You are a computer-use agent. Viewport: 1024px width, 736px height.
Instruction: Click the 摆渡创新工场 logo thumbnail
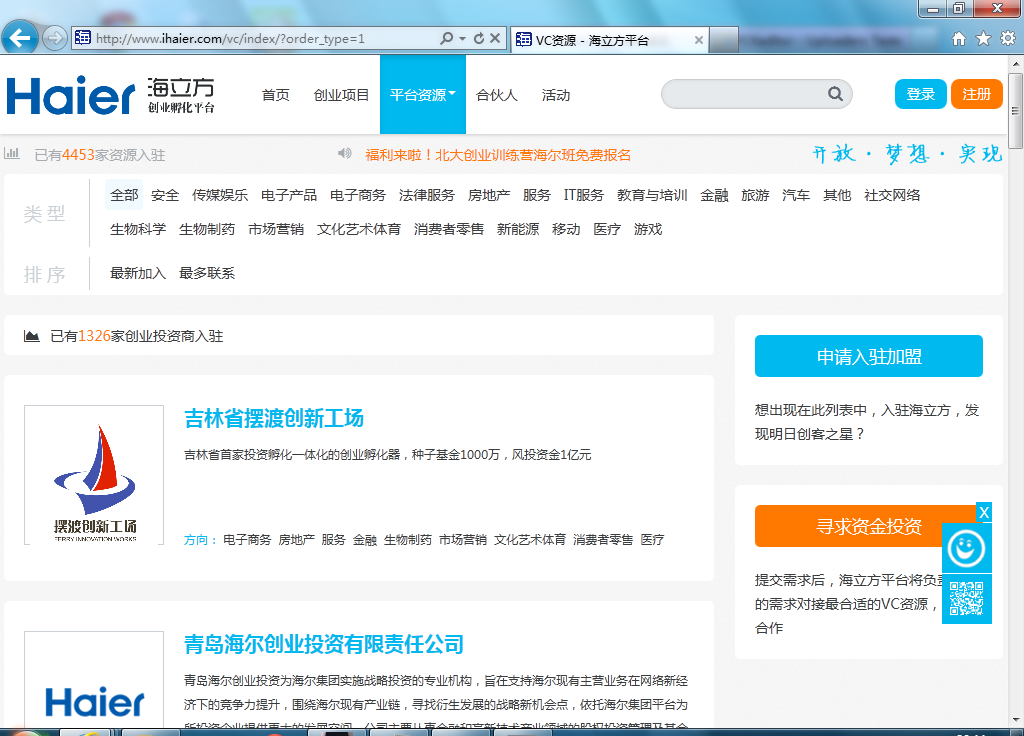coord(94,475)
